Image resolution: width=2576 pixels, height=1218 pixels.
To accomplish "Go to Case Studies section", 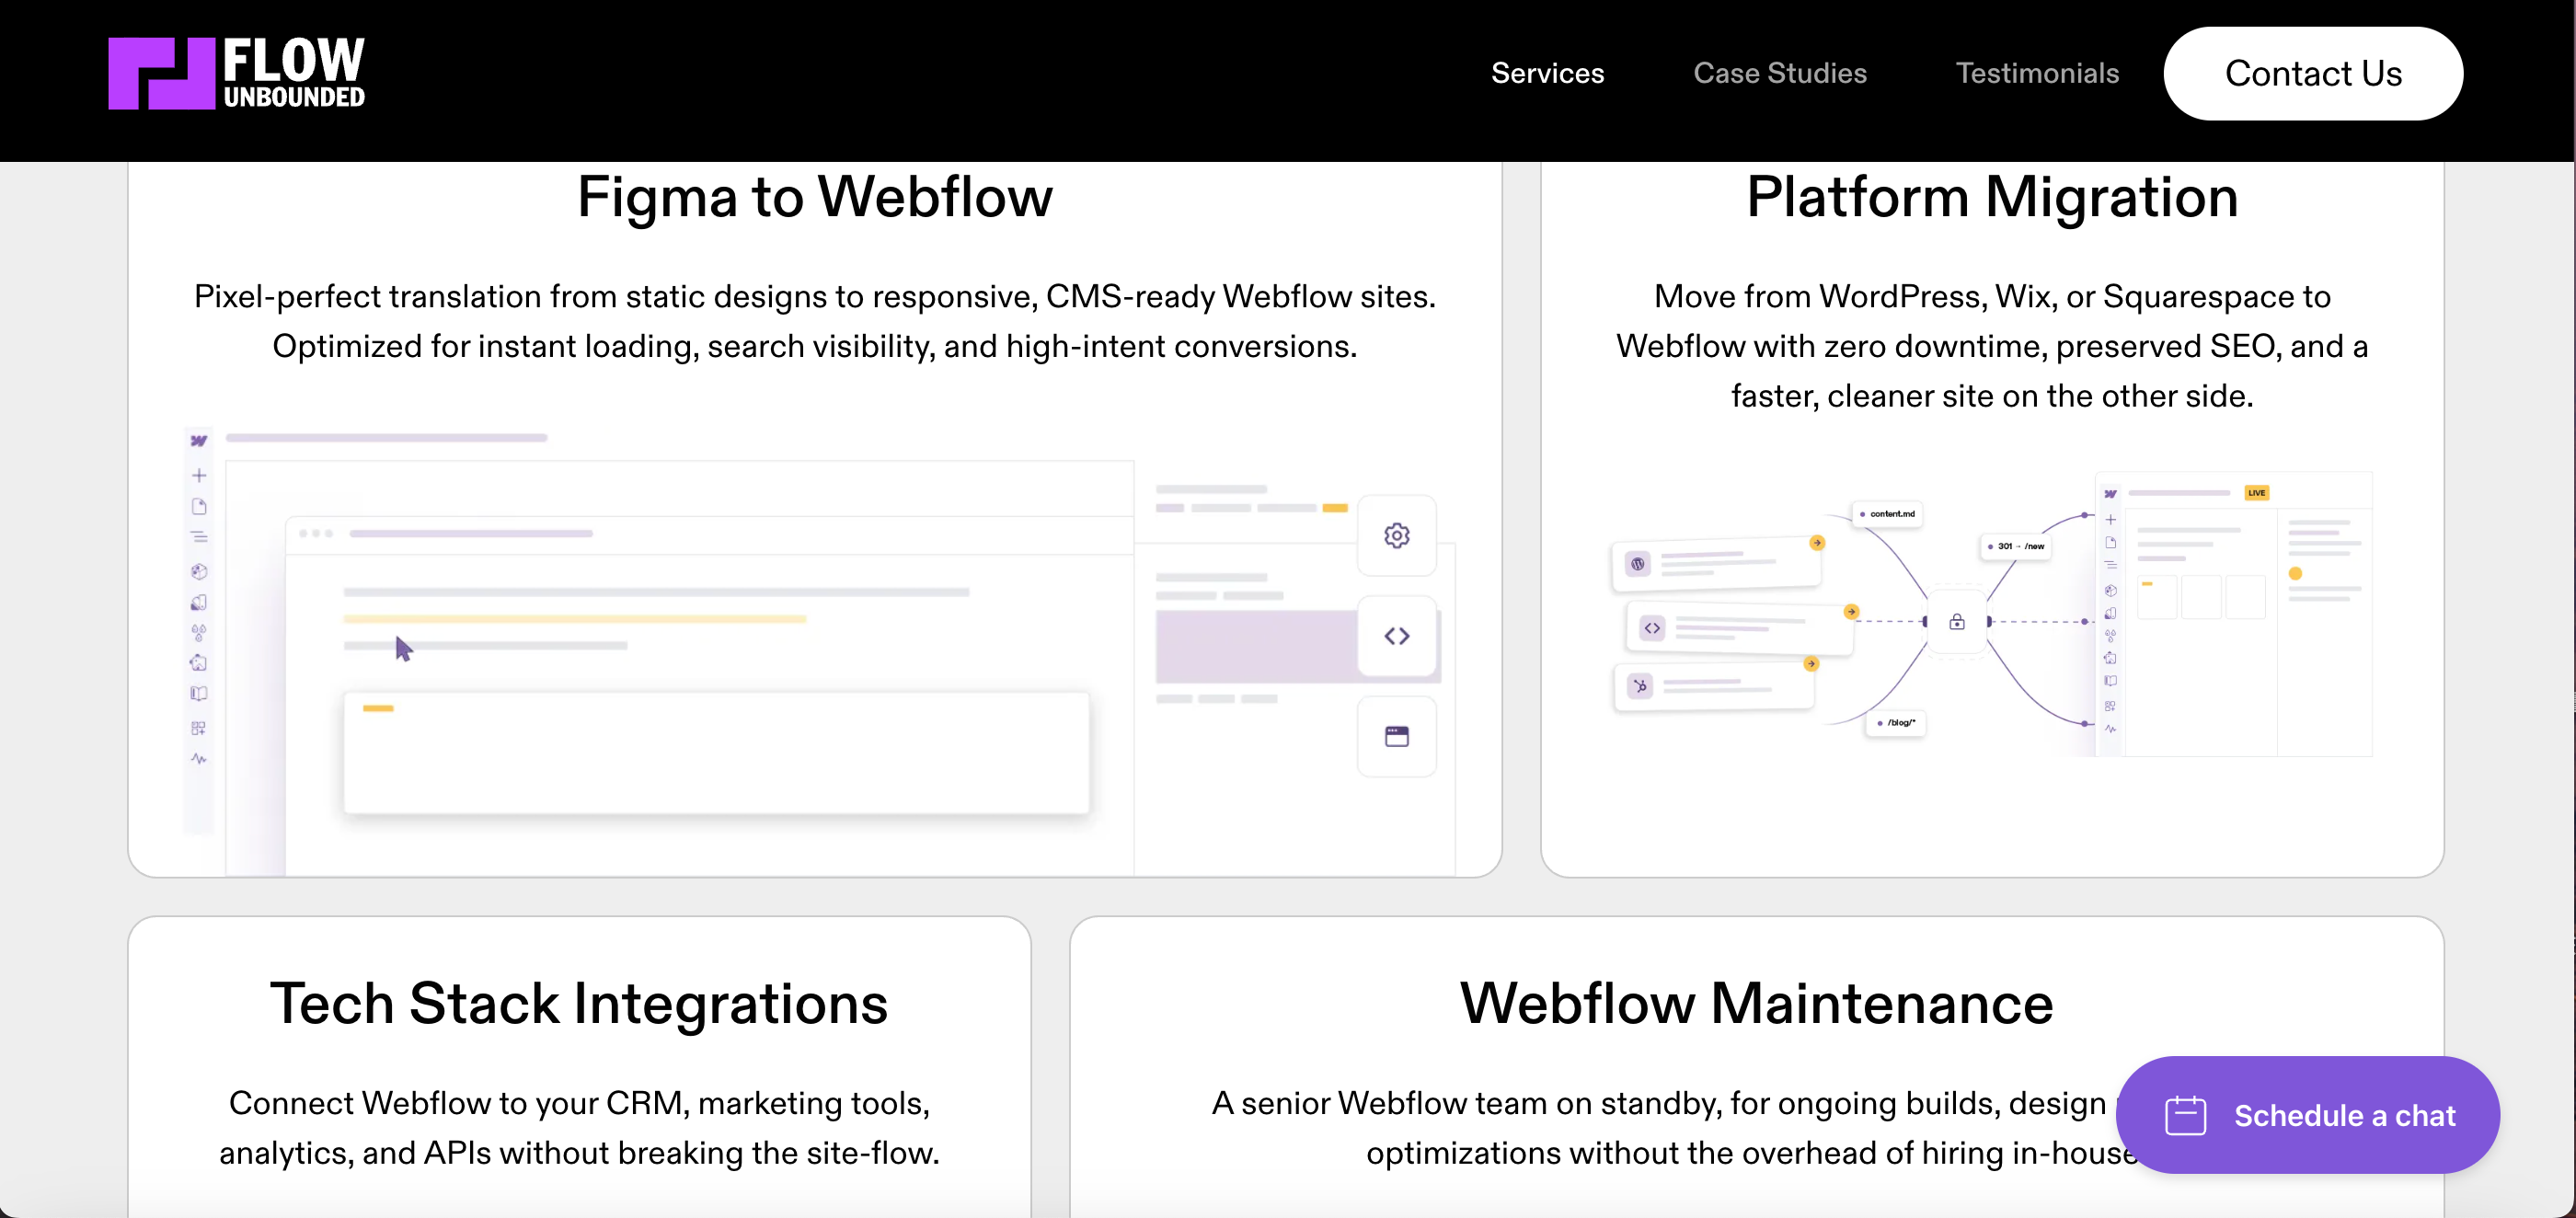I will click(x=1780, y=73).
